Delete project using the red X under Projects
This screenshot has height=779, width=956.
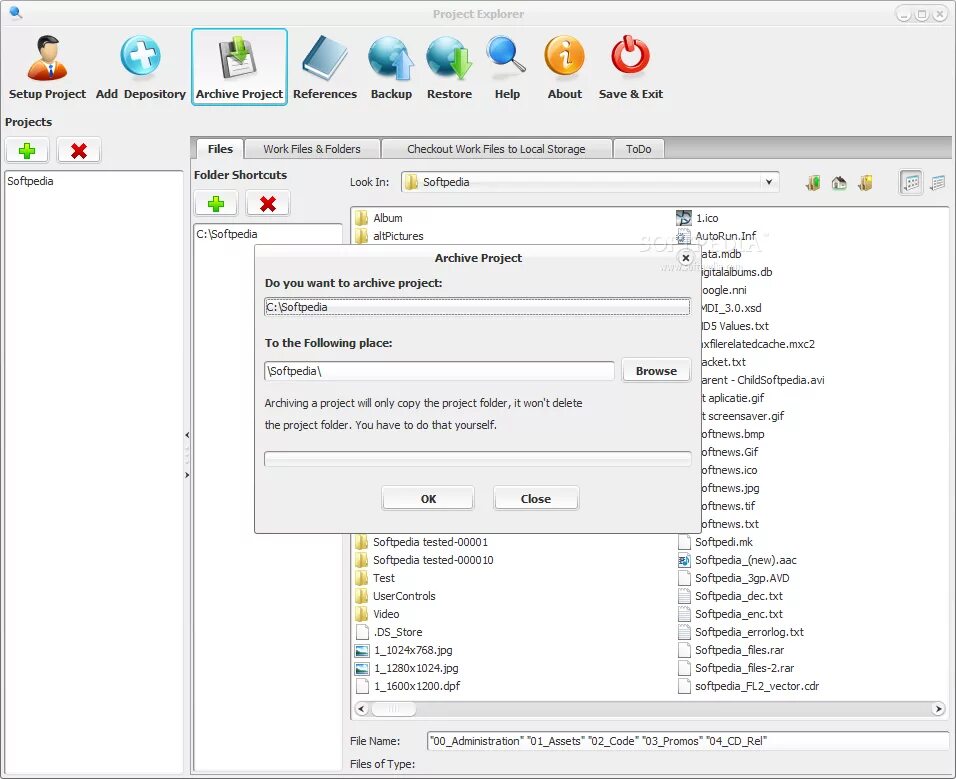79,151
